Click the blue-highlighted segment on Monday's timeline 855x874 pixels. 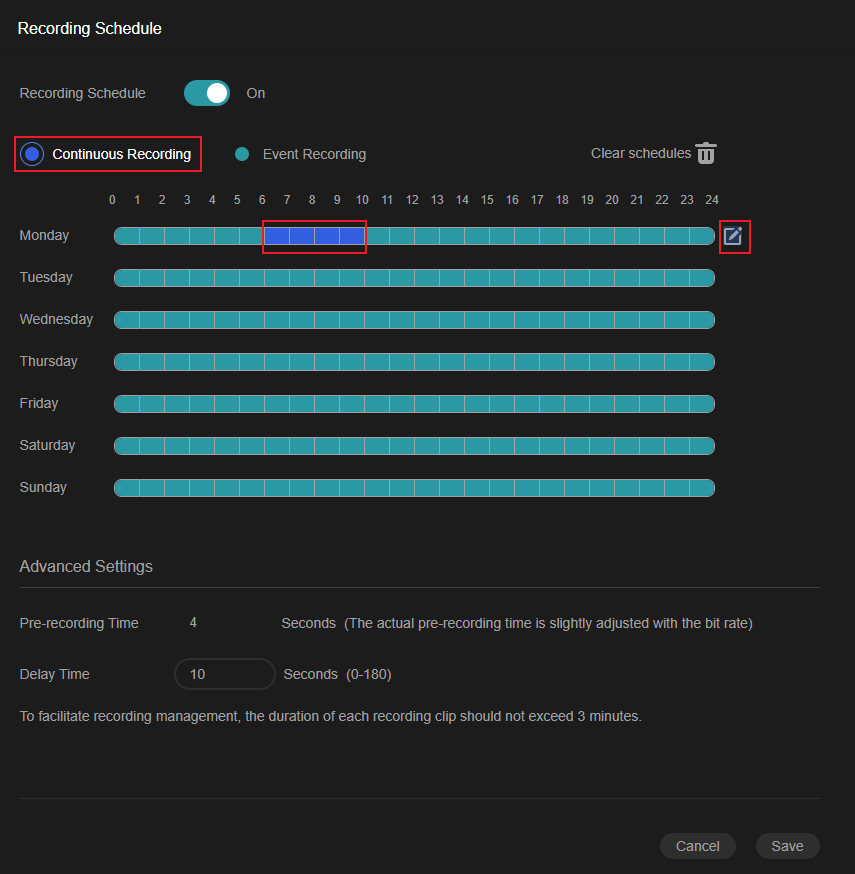point(314,236)
